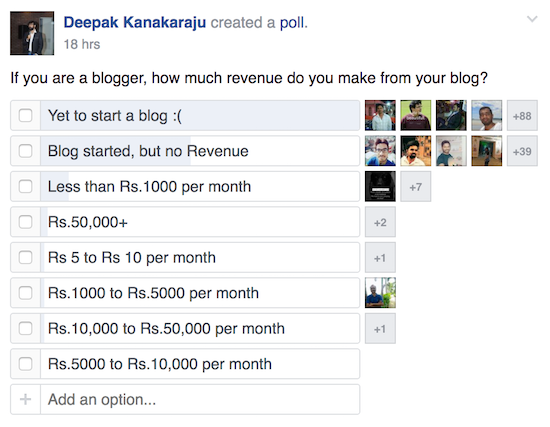Image resolution: width=550 pixels, height=427 pixels.
Task: Show the +88 more voters list
Action: click(522, 115)
